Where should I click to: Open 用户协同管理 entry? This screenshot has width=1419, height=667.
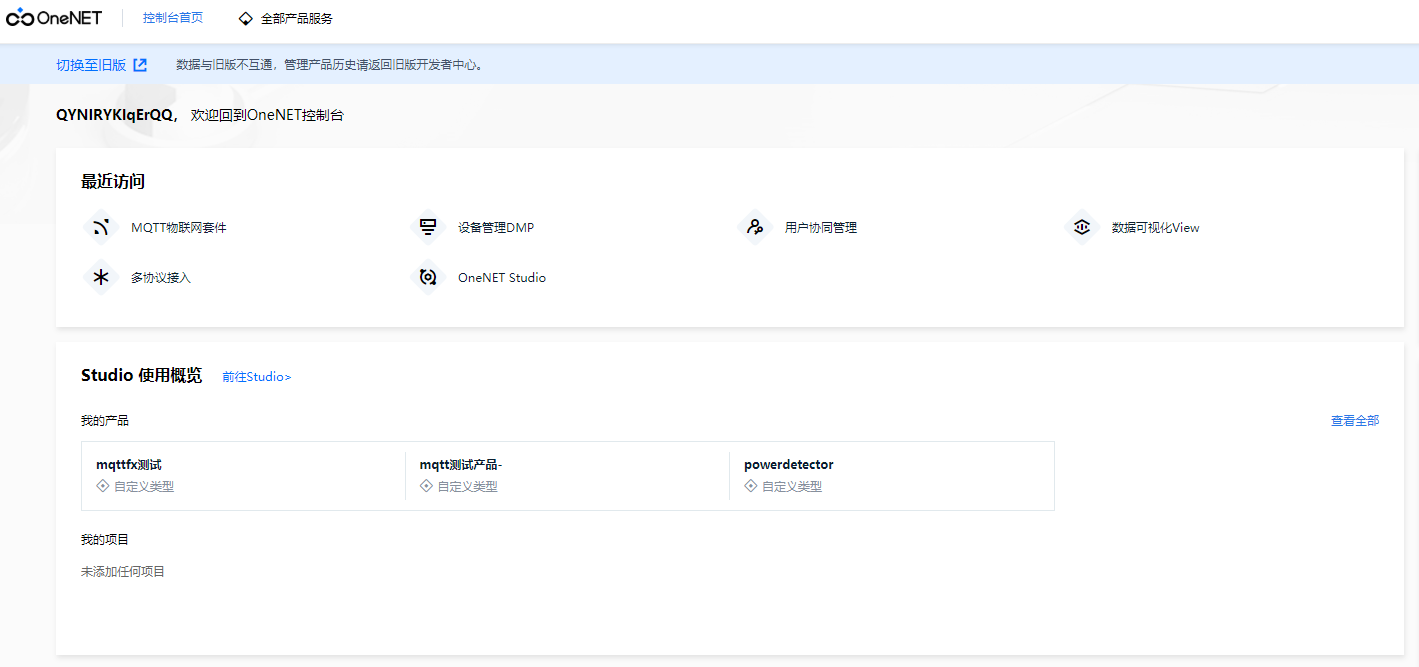pyautogui.click(x=821, y=227)
